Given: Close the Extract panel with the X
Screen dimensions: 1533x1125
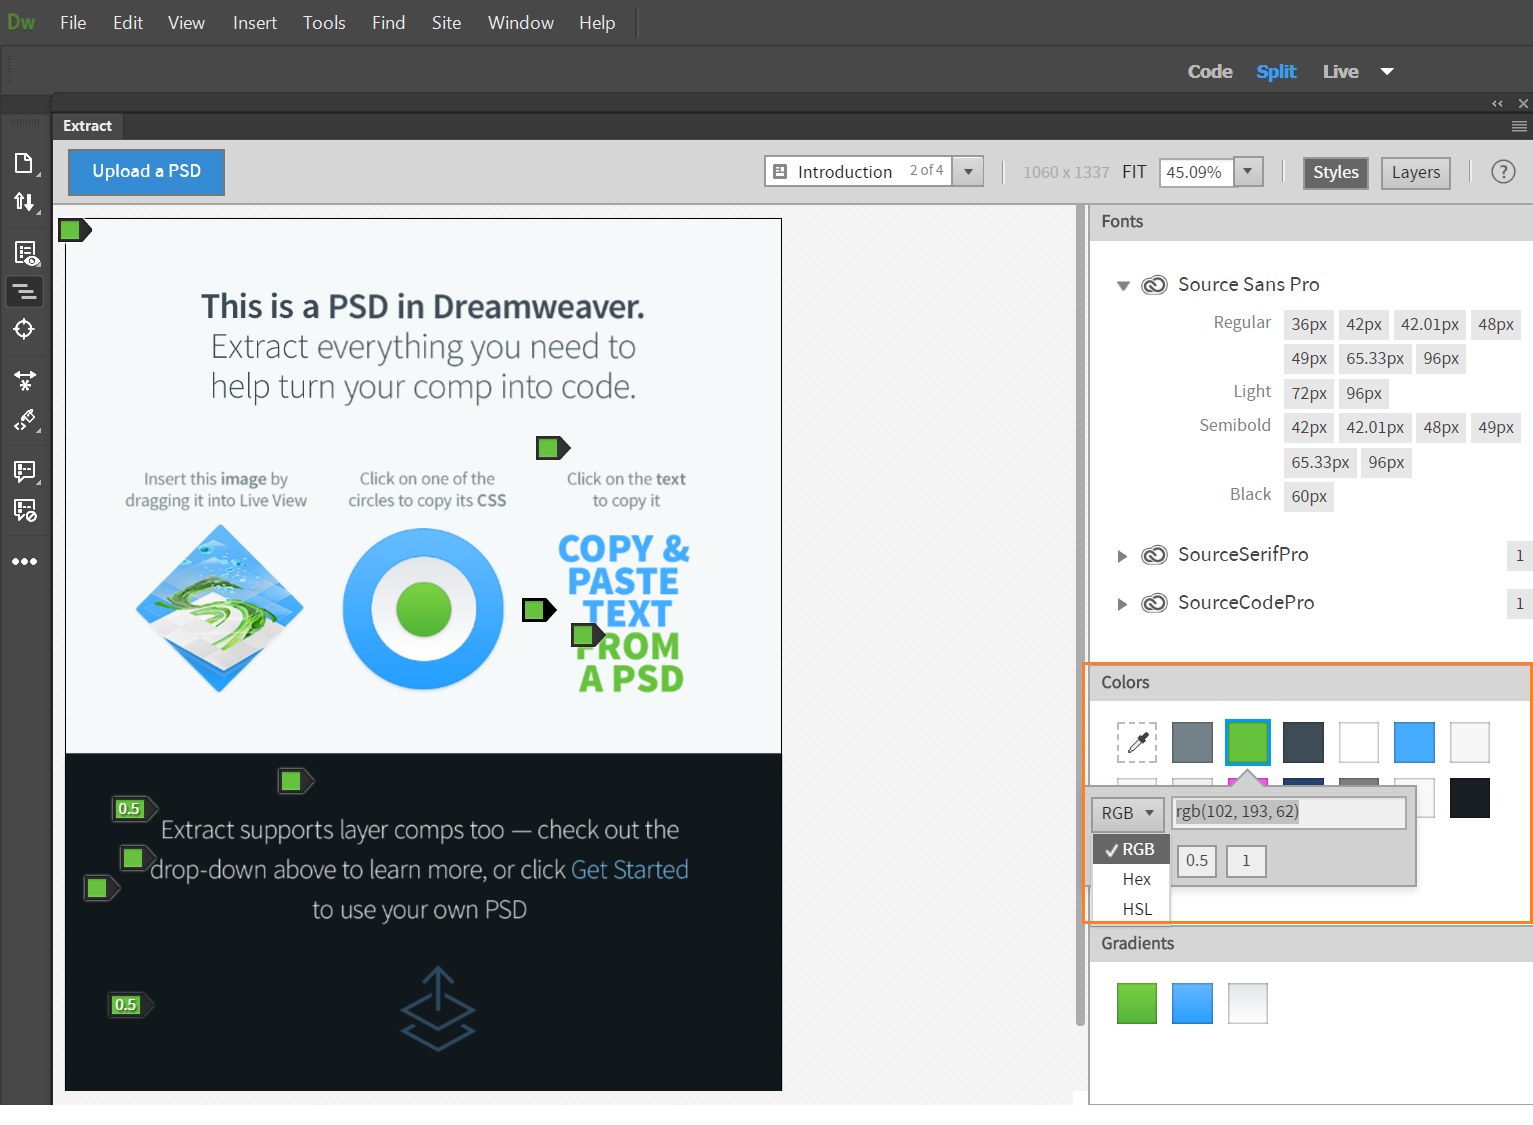Looking at the screenshot, I should click(1523, 103).
